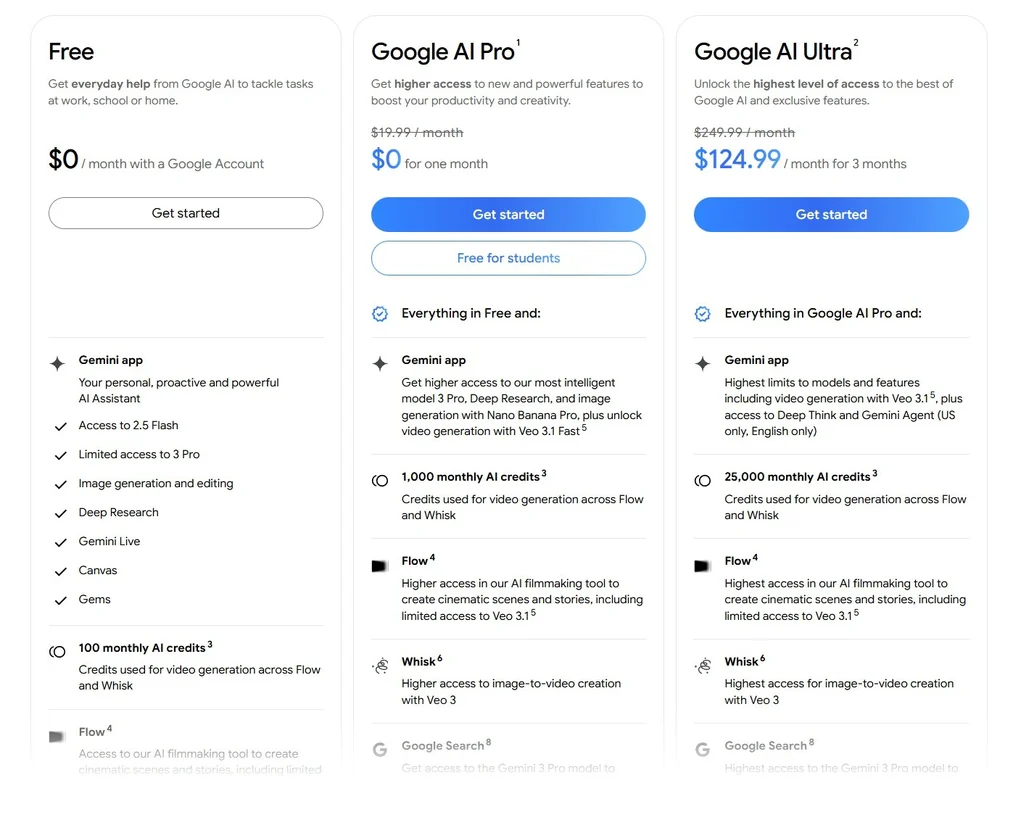The image size is (1013, 828).
Task: Click the 1,000 monthly AI credits icon
Action: click(x=380, y=481)
